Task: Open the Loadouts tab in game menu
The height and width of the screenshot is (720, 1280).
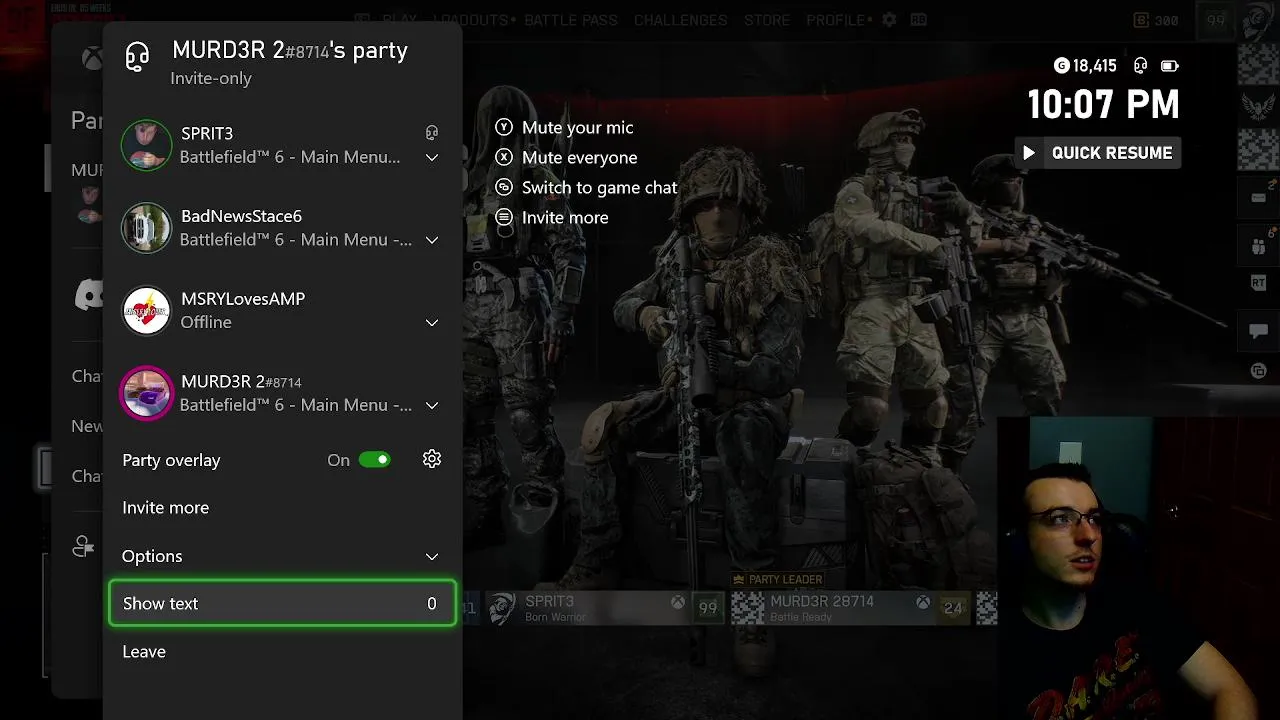Action: [x=474, y=20]
